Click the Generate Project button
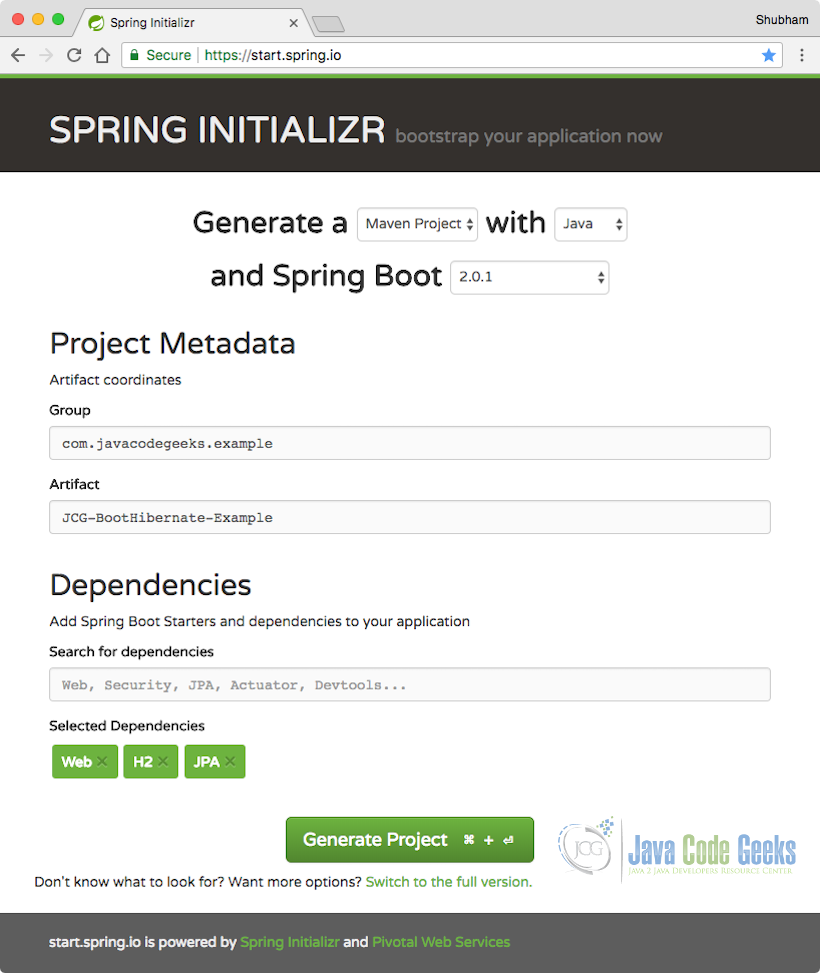This screenshot has height=973, width=820. coord(410,840)
